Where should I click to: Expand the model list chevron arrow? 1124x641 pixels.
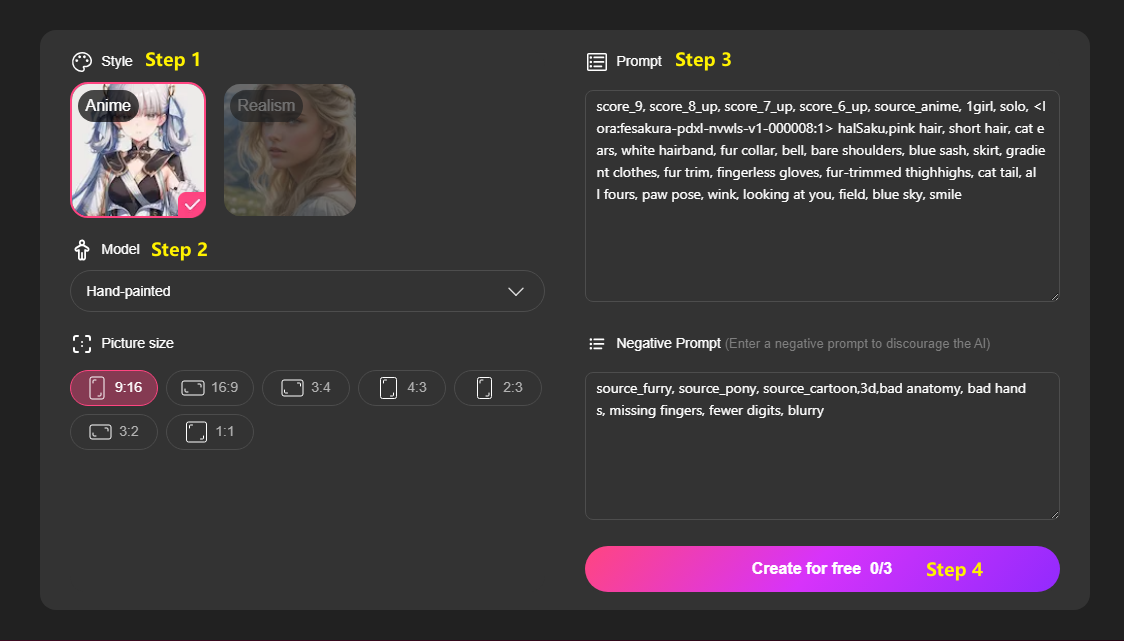516,291
